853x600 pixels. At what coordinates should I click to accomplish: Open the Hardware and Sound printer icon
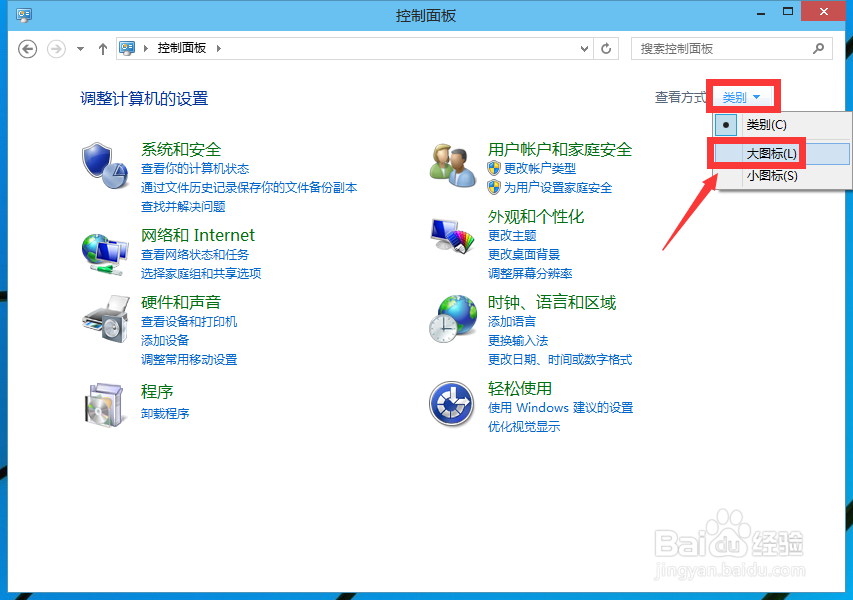tap(106, 319)
